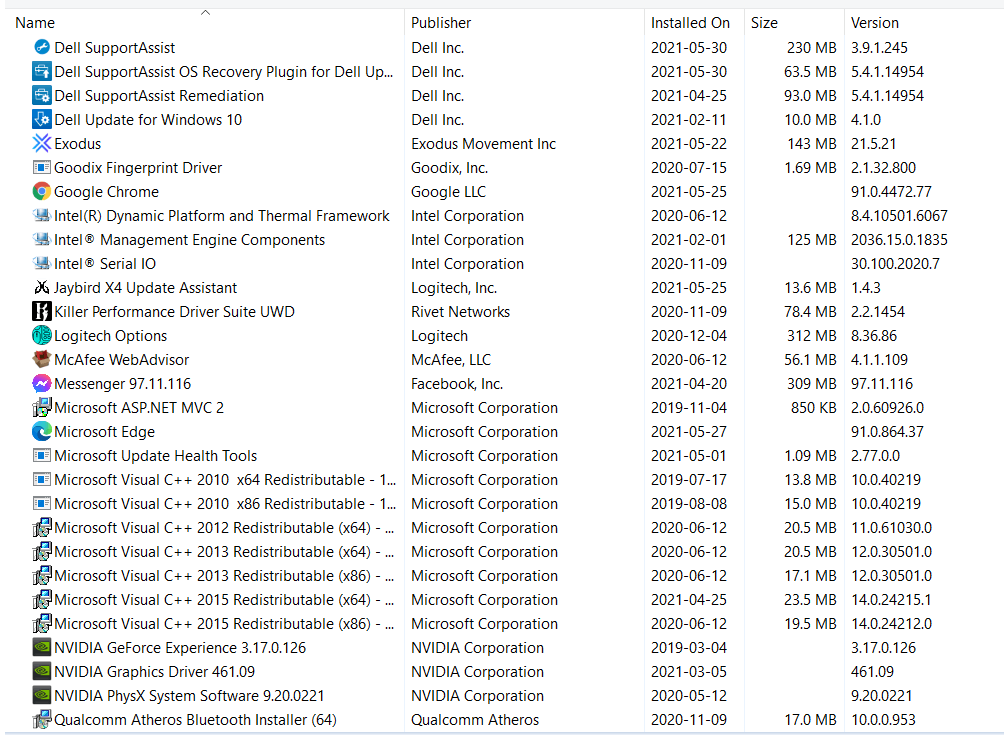Screen dimensions: 1004x735
Task: Click version 91.0.864.37
Action: 887,432
